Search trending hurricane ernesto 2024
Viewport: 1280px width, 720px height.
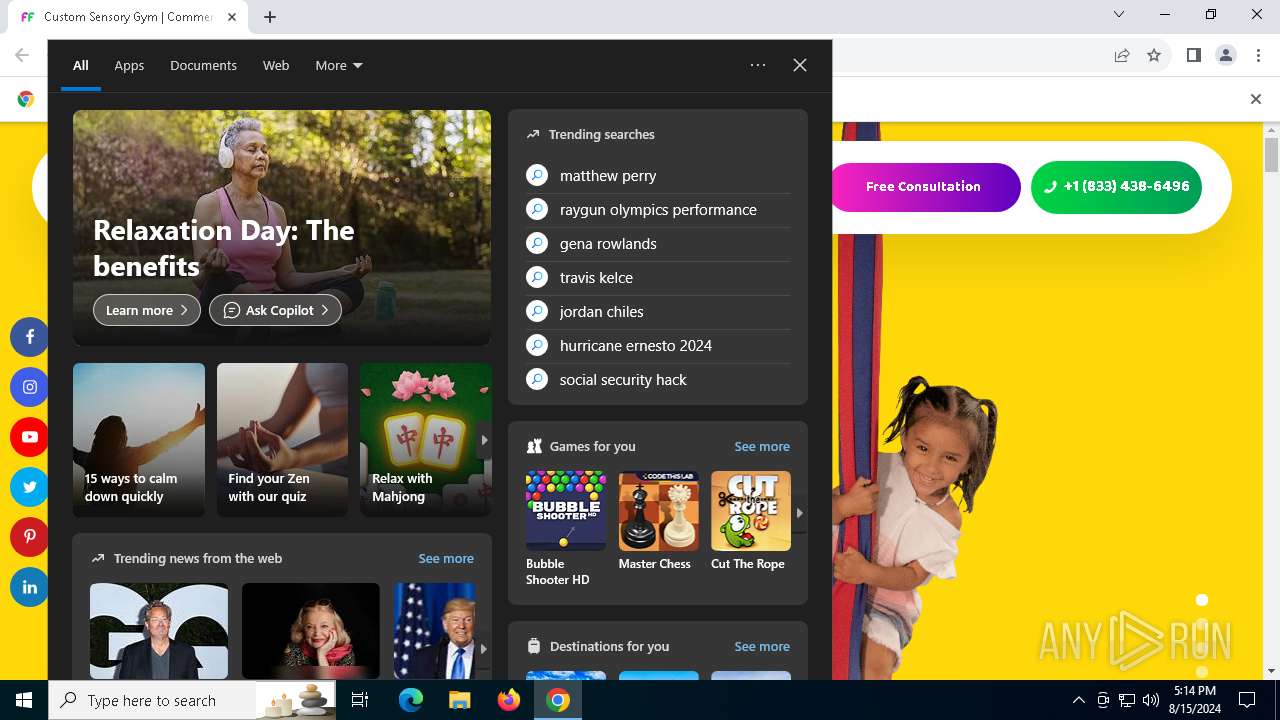pyautogui.click(x=658, y=345)
